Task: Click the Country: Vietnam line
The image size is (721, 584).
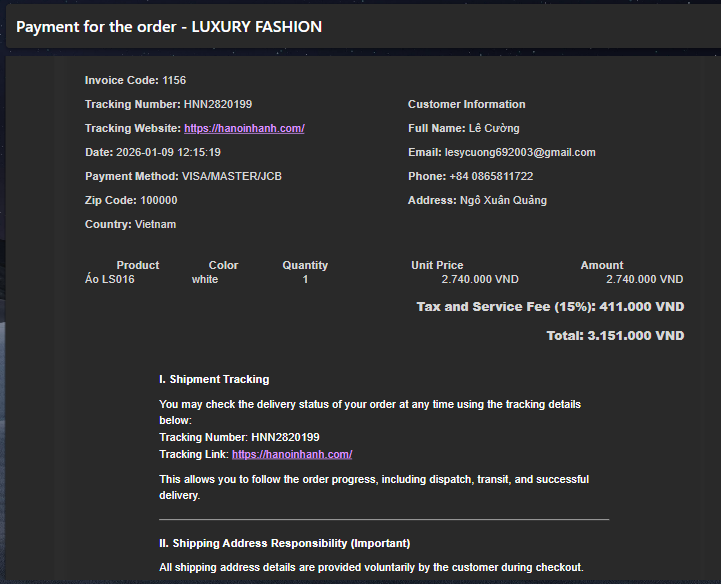Action: pos(130,224)
